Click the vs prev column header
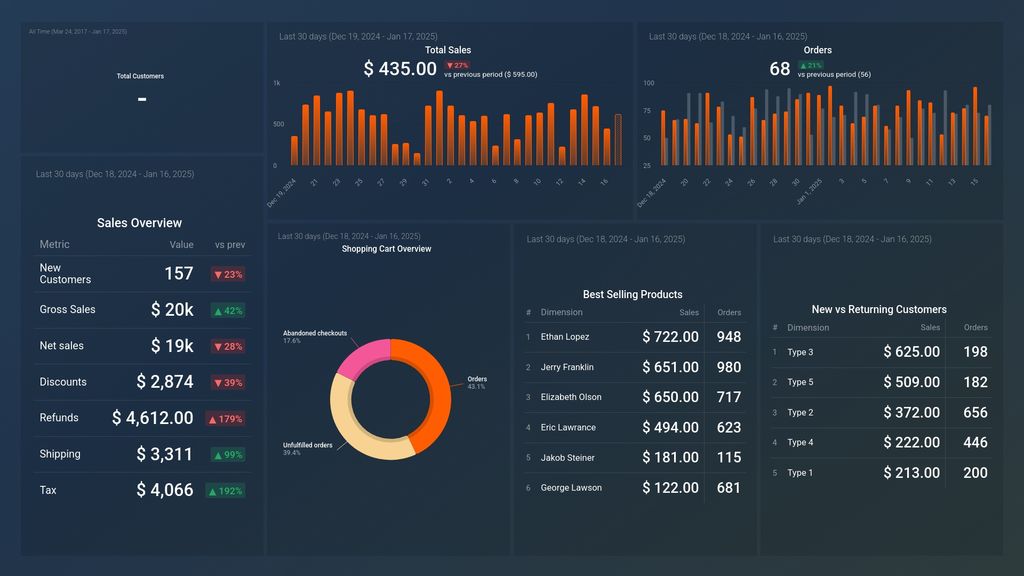Viewport: 1024px width, 576px height. click(230, 245)
